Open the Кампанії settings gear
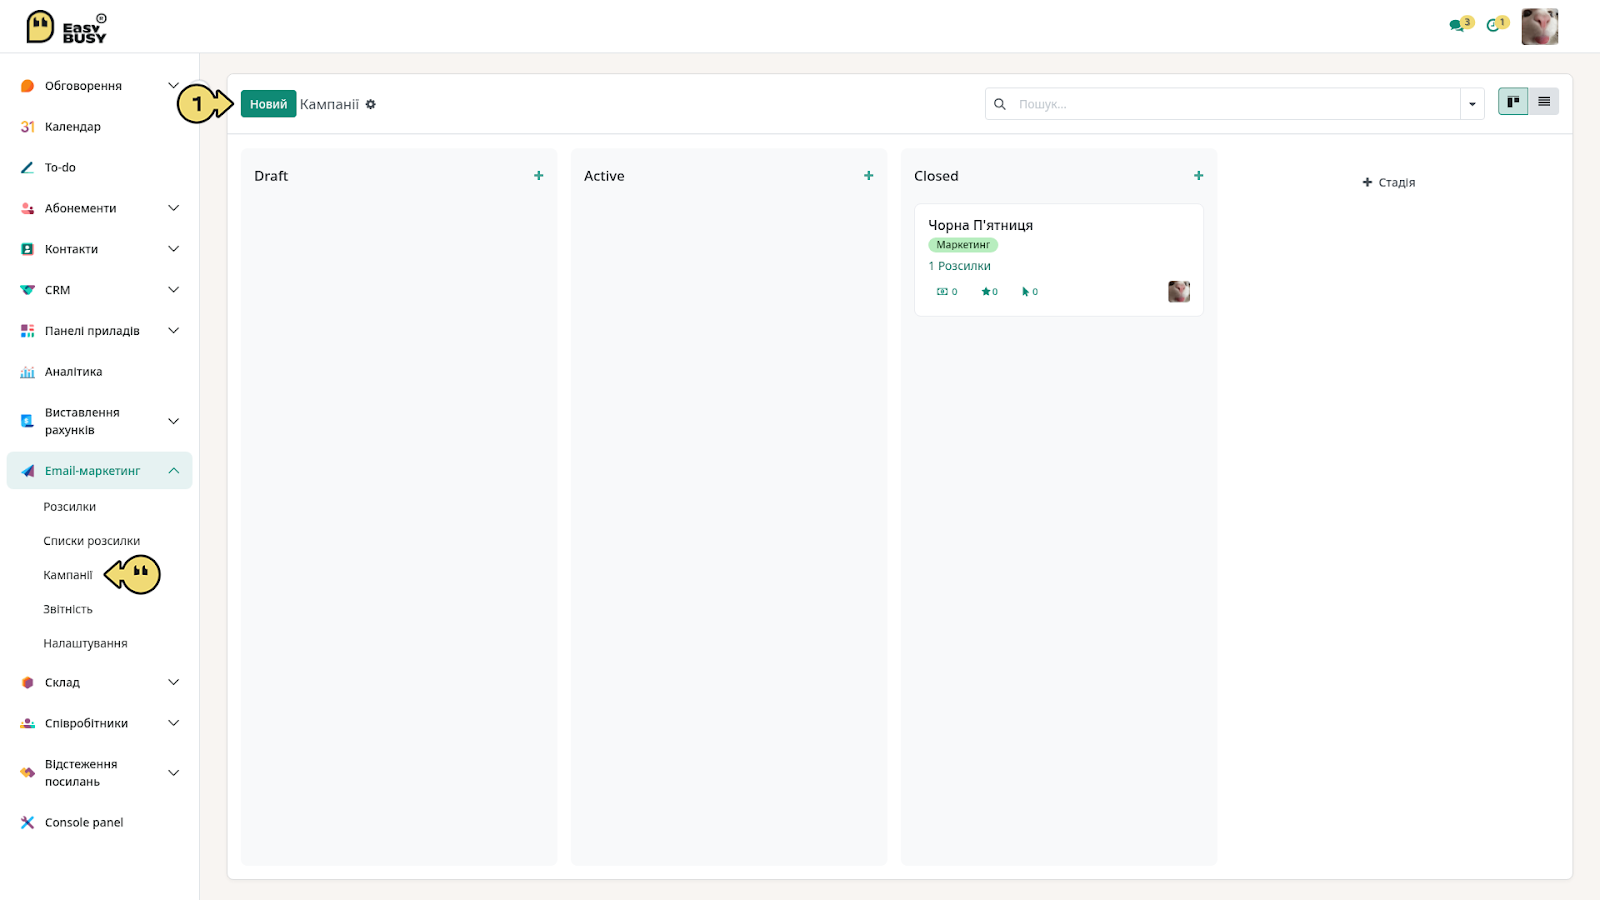This screenshot has width=1600, height=900. (x=370, y=104)
